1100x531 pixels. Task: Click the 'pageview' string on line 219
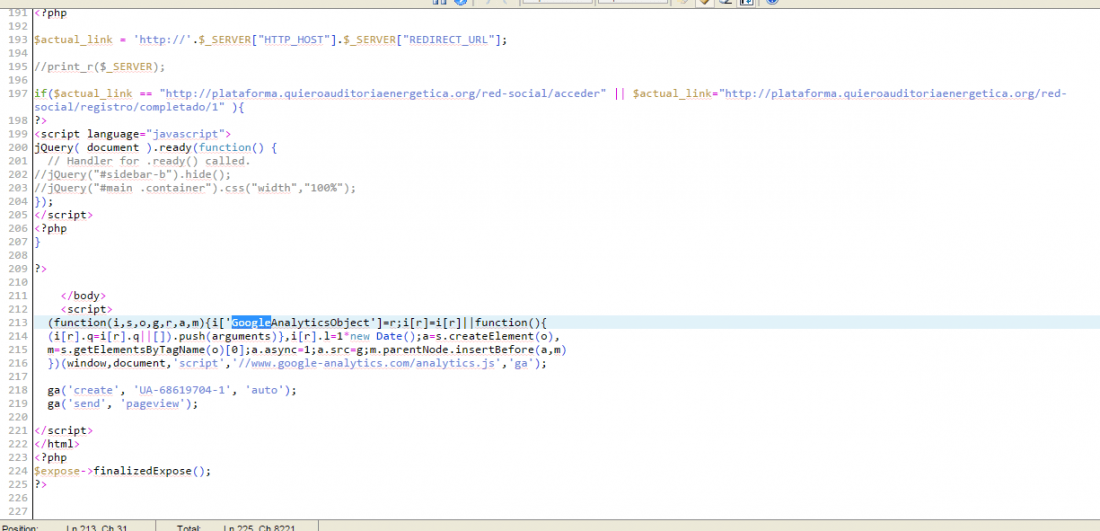[x=152, y=404]
